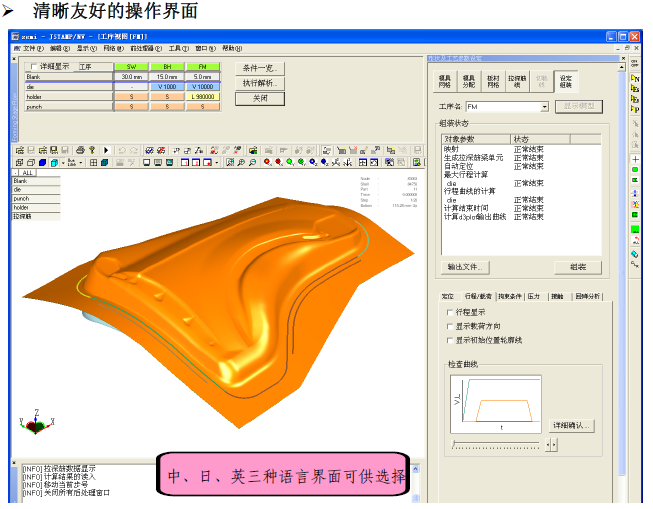Switch to the 压力 tab

pyautogui.click(x=533, y=297)
